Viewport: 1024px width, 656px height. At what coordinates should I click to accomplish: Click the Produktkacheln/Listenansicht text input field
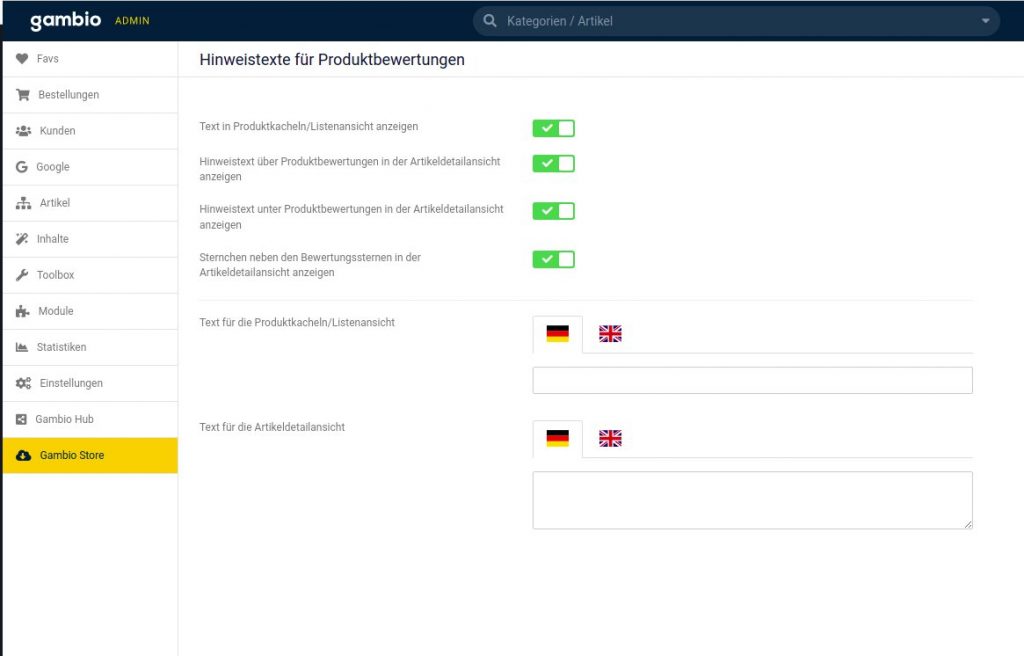coord(752,380)
